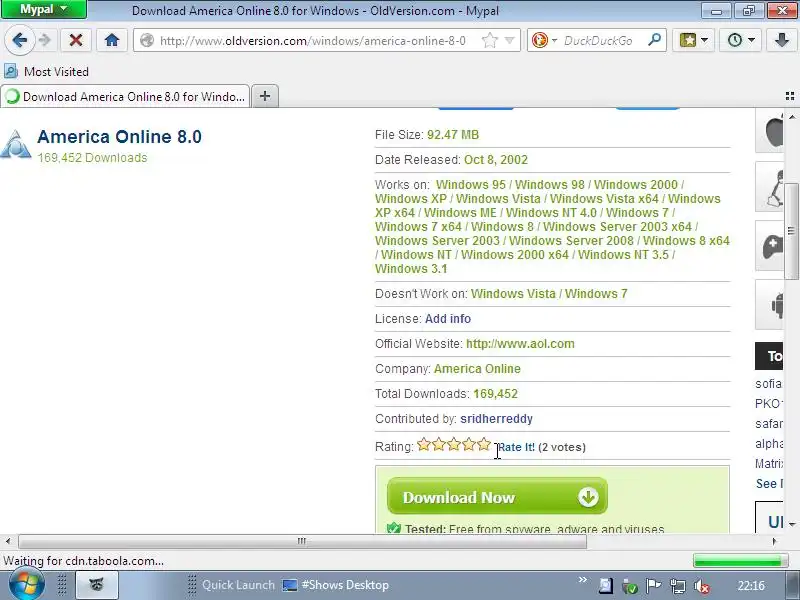The image size is (800, 600).
Task: Open the Most Visited bookmarks folder
Action: point(47,71)
